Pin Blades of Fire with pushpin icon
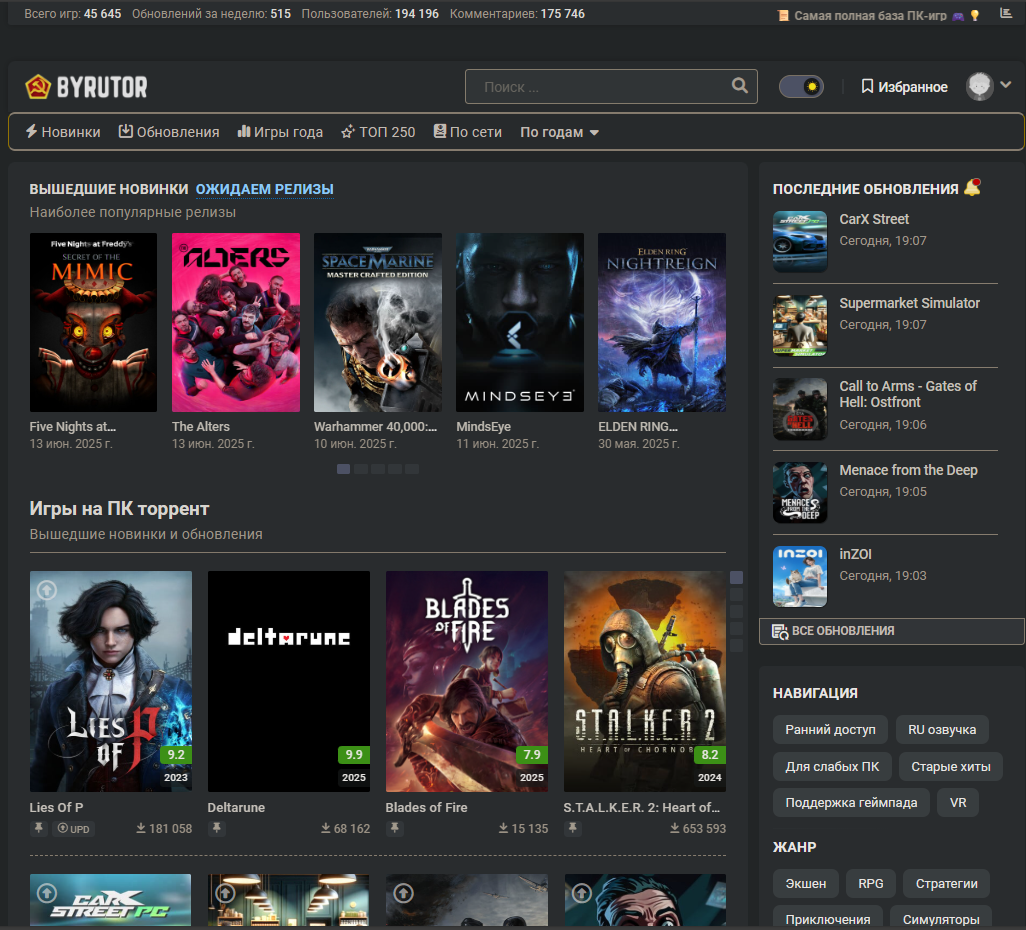This screenshot has width=1026, height=930. pos(395,828)
